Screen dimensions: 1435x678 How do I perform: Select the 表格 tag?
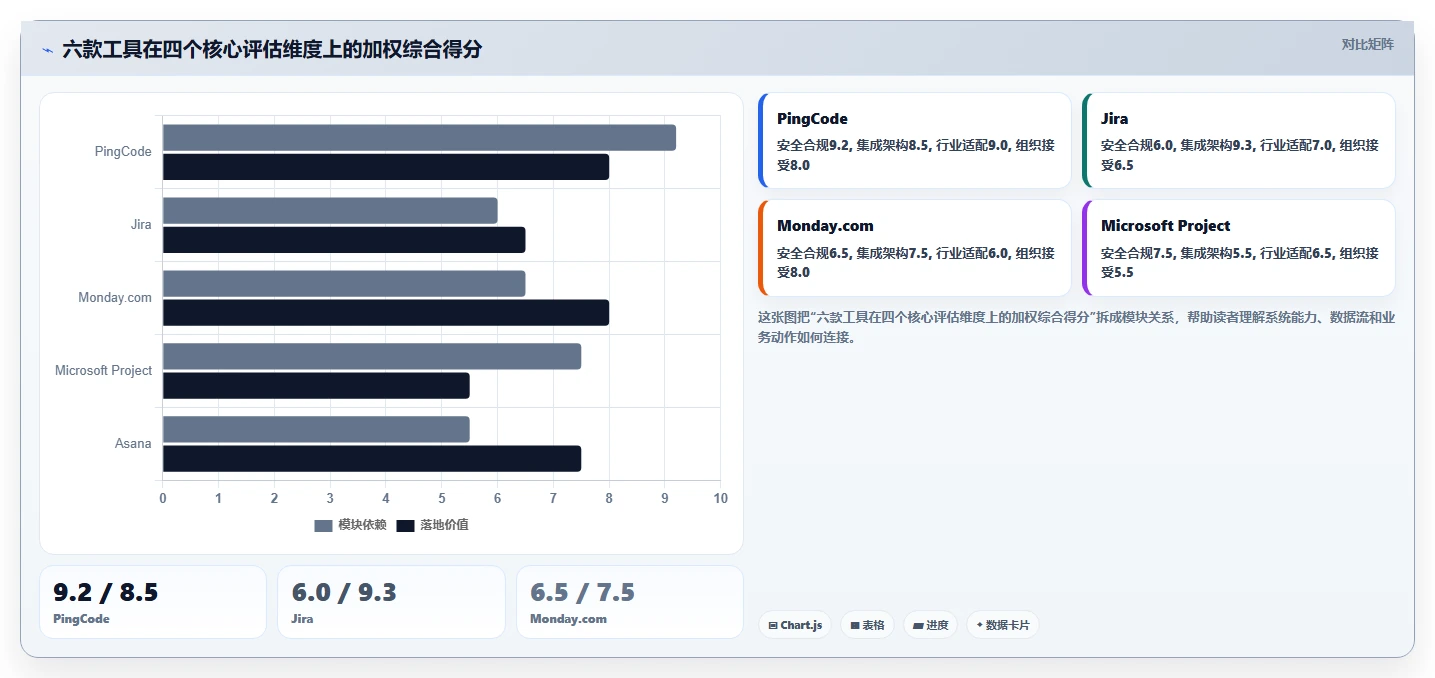point(867,625)
